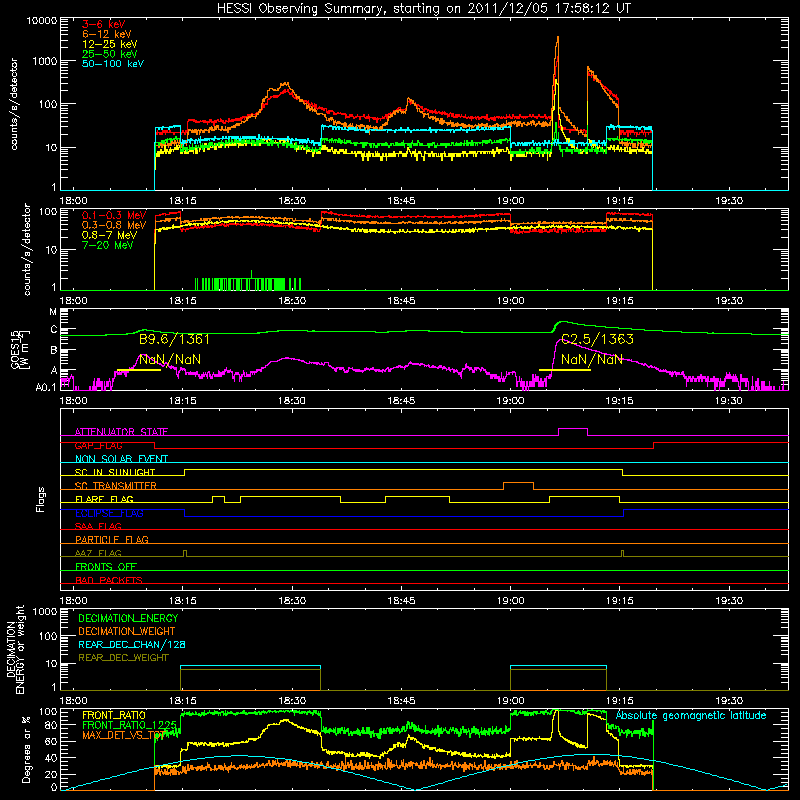Viewport: 800px width, 800px height.
Task: Click the MAX_DET_VS_TOT legend entry
Action: click(x=123, y=735)
